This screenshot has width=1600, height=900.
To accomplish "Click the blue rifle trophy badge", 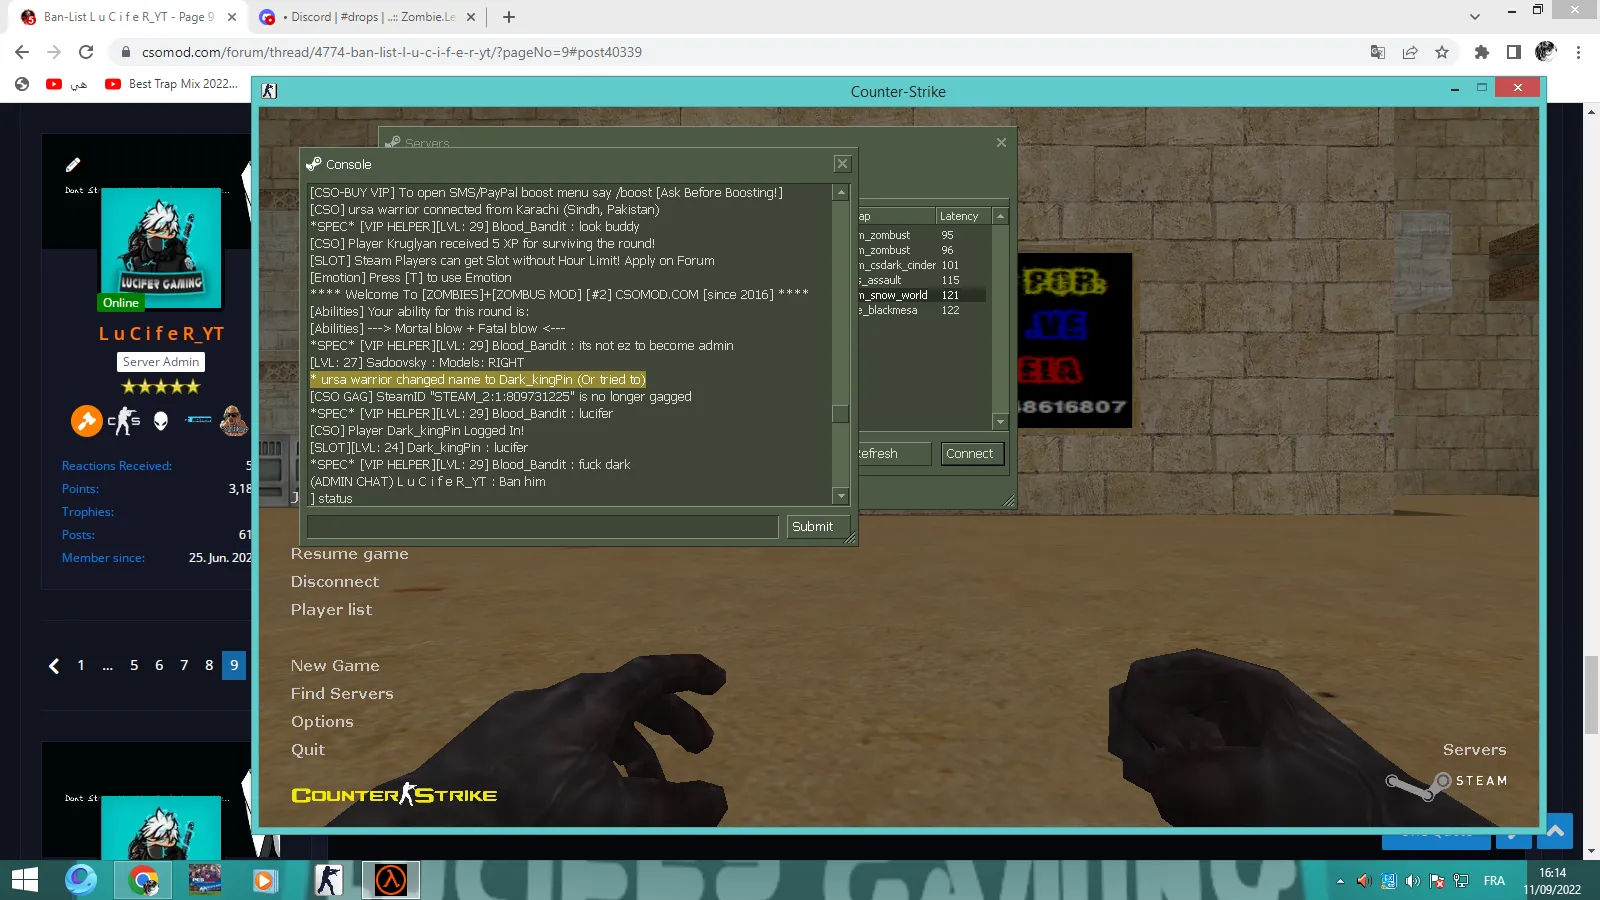I will click(x=199, y=420).
